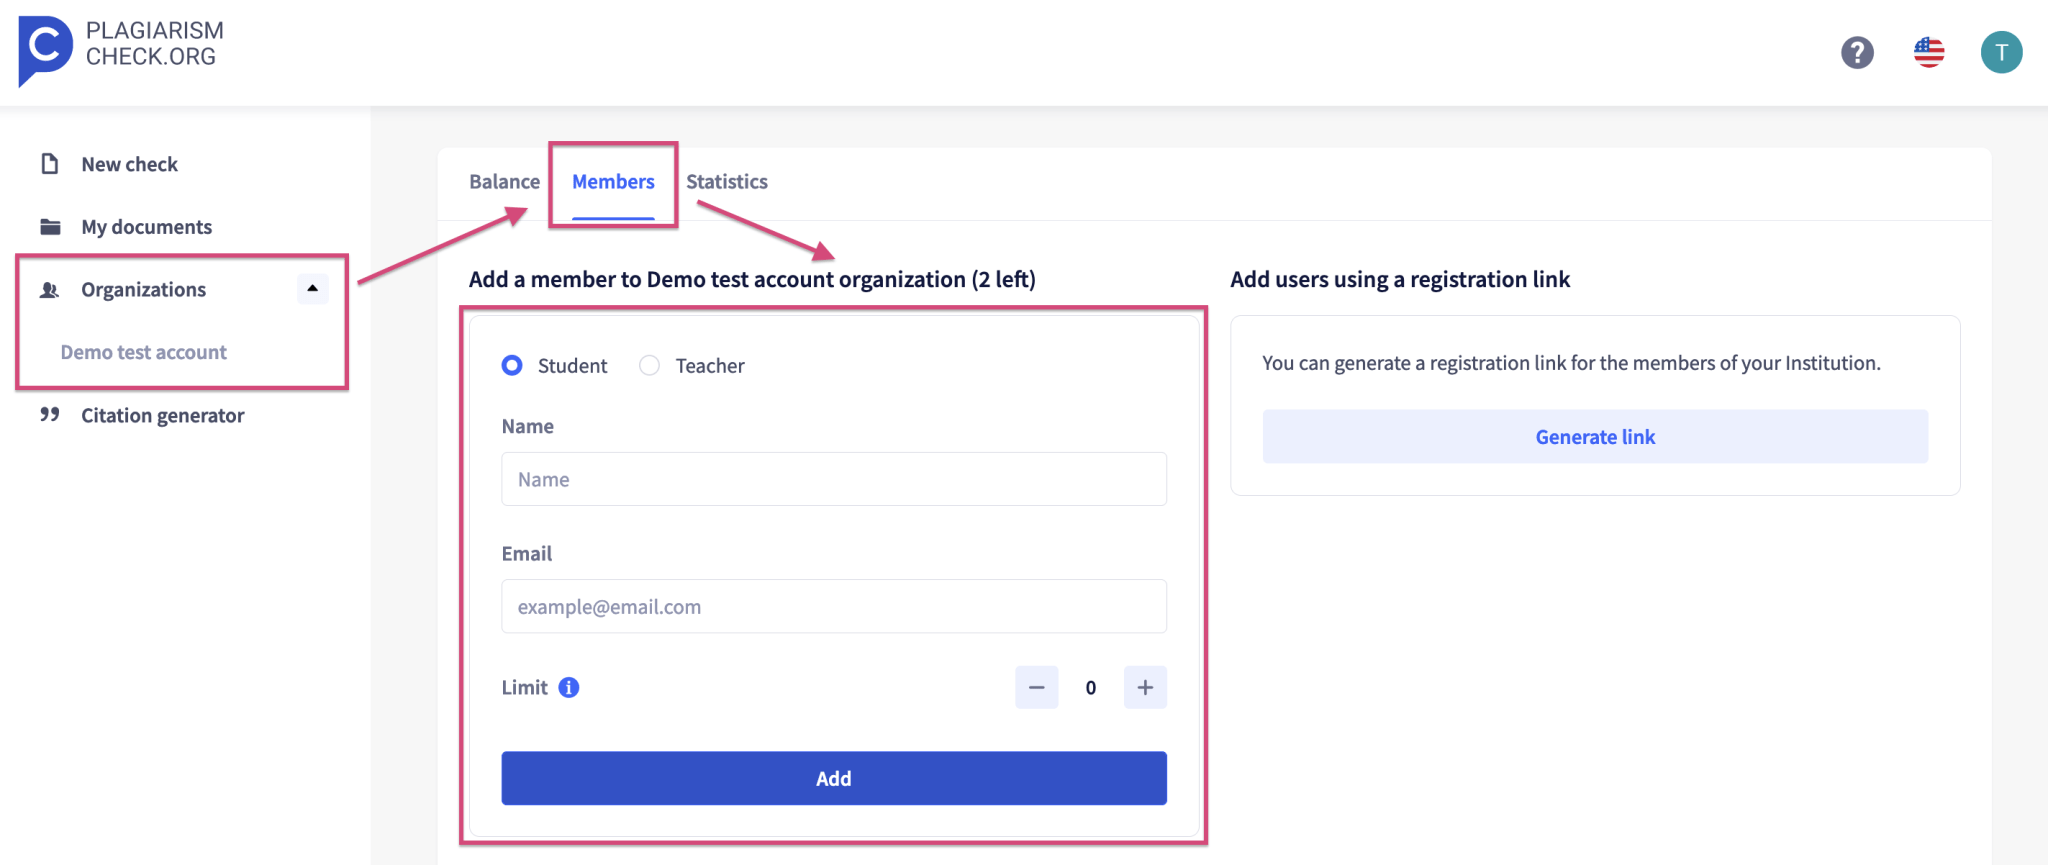Decrease the Limit with the minus button

(x=1036, y=687)
